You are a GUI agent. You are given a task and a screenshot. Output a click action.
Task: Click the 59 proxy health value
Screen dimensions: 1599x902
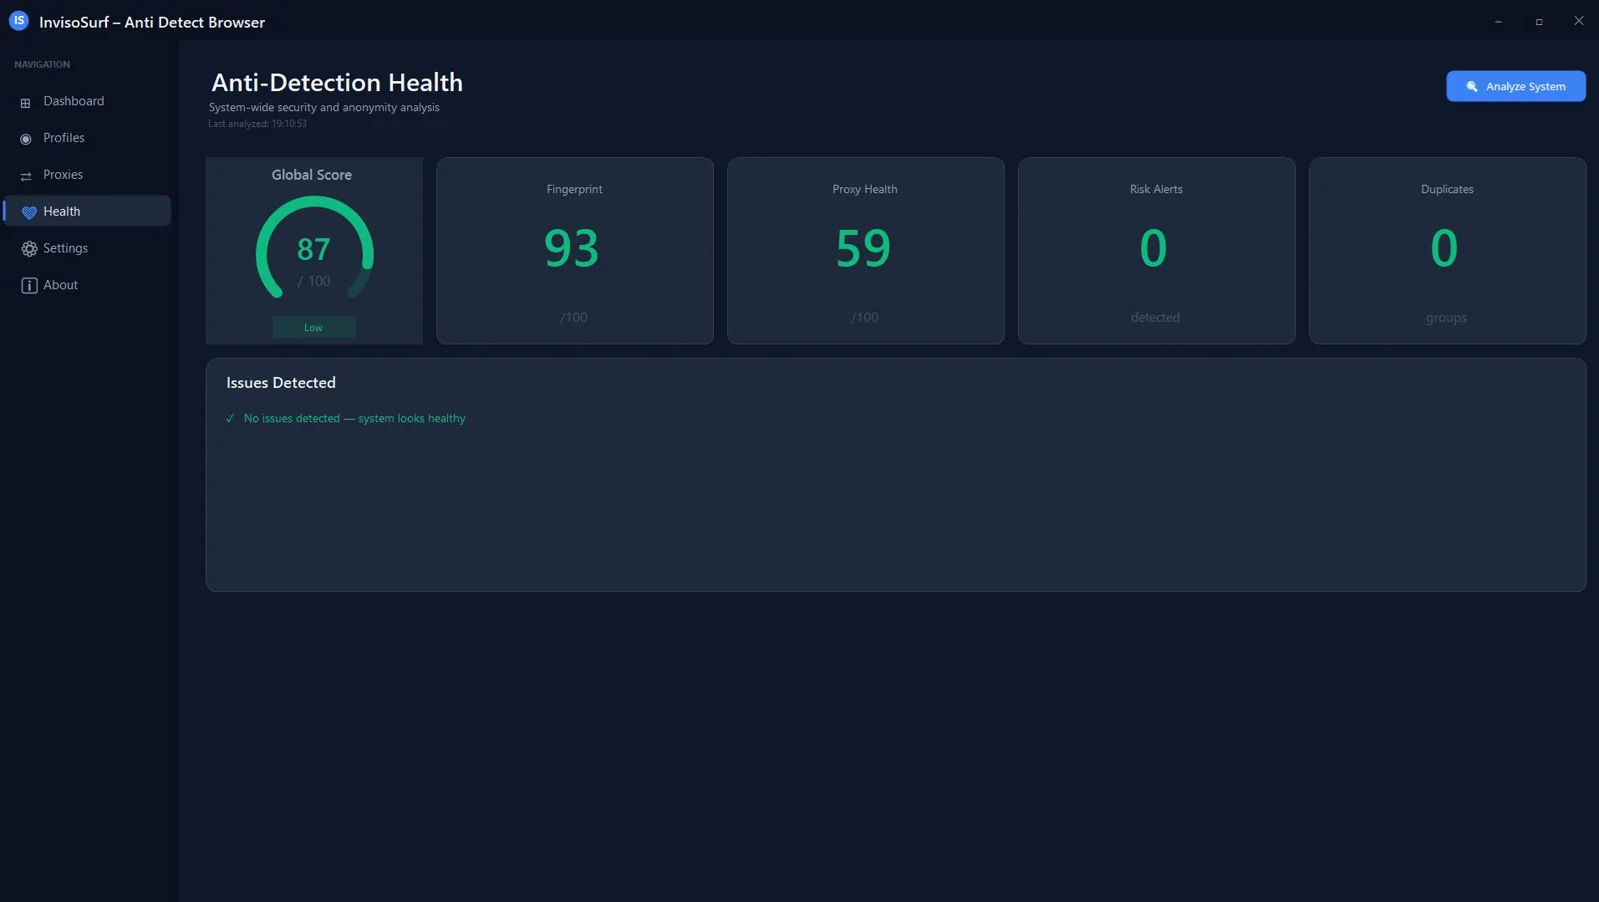click(x=863, y=248)
